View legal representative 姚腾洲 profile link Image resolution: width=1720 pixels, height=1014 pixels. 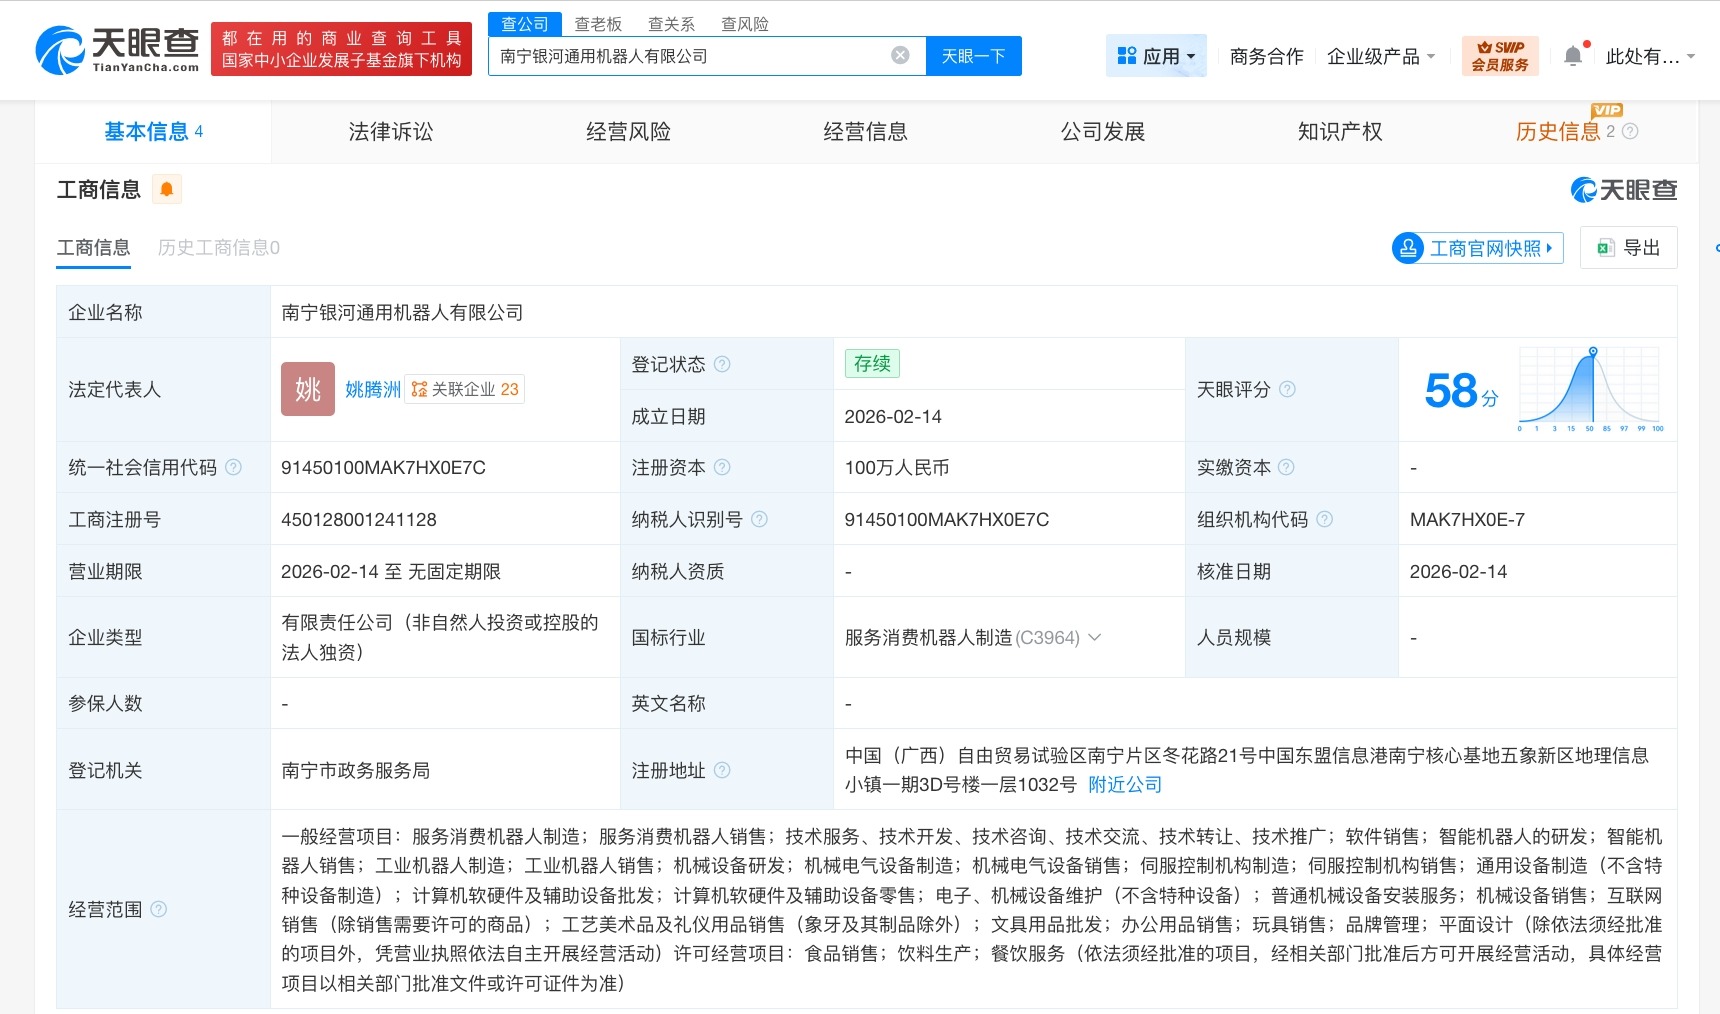coord(372,390)
